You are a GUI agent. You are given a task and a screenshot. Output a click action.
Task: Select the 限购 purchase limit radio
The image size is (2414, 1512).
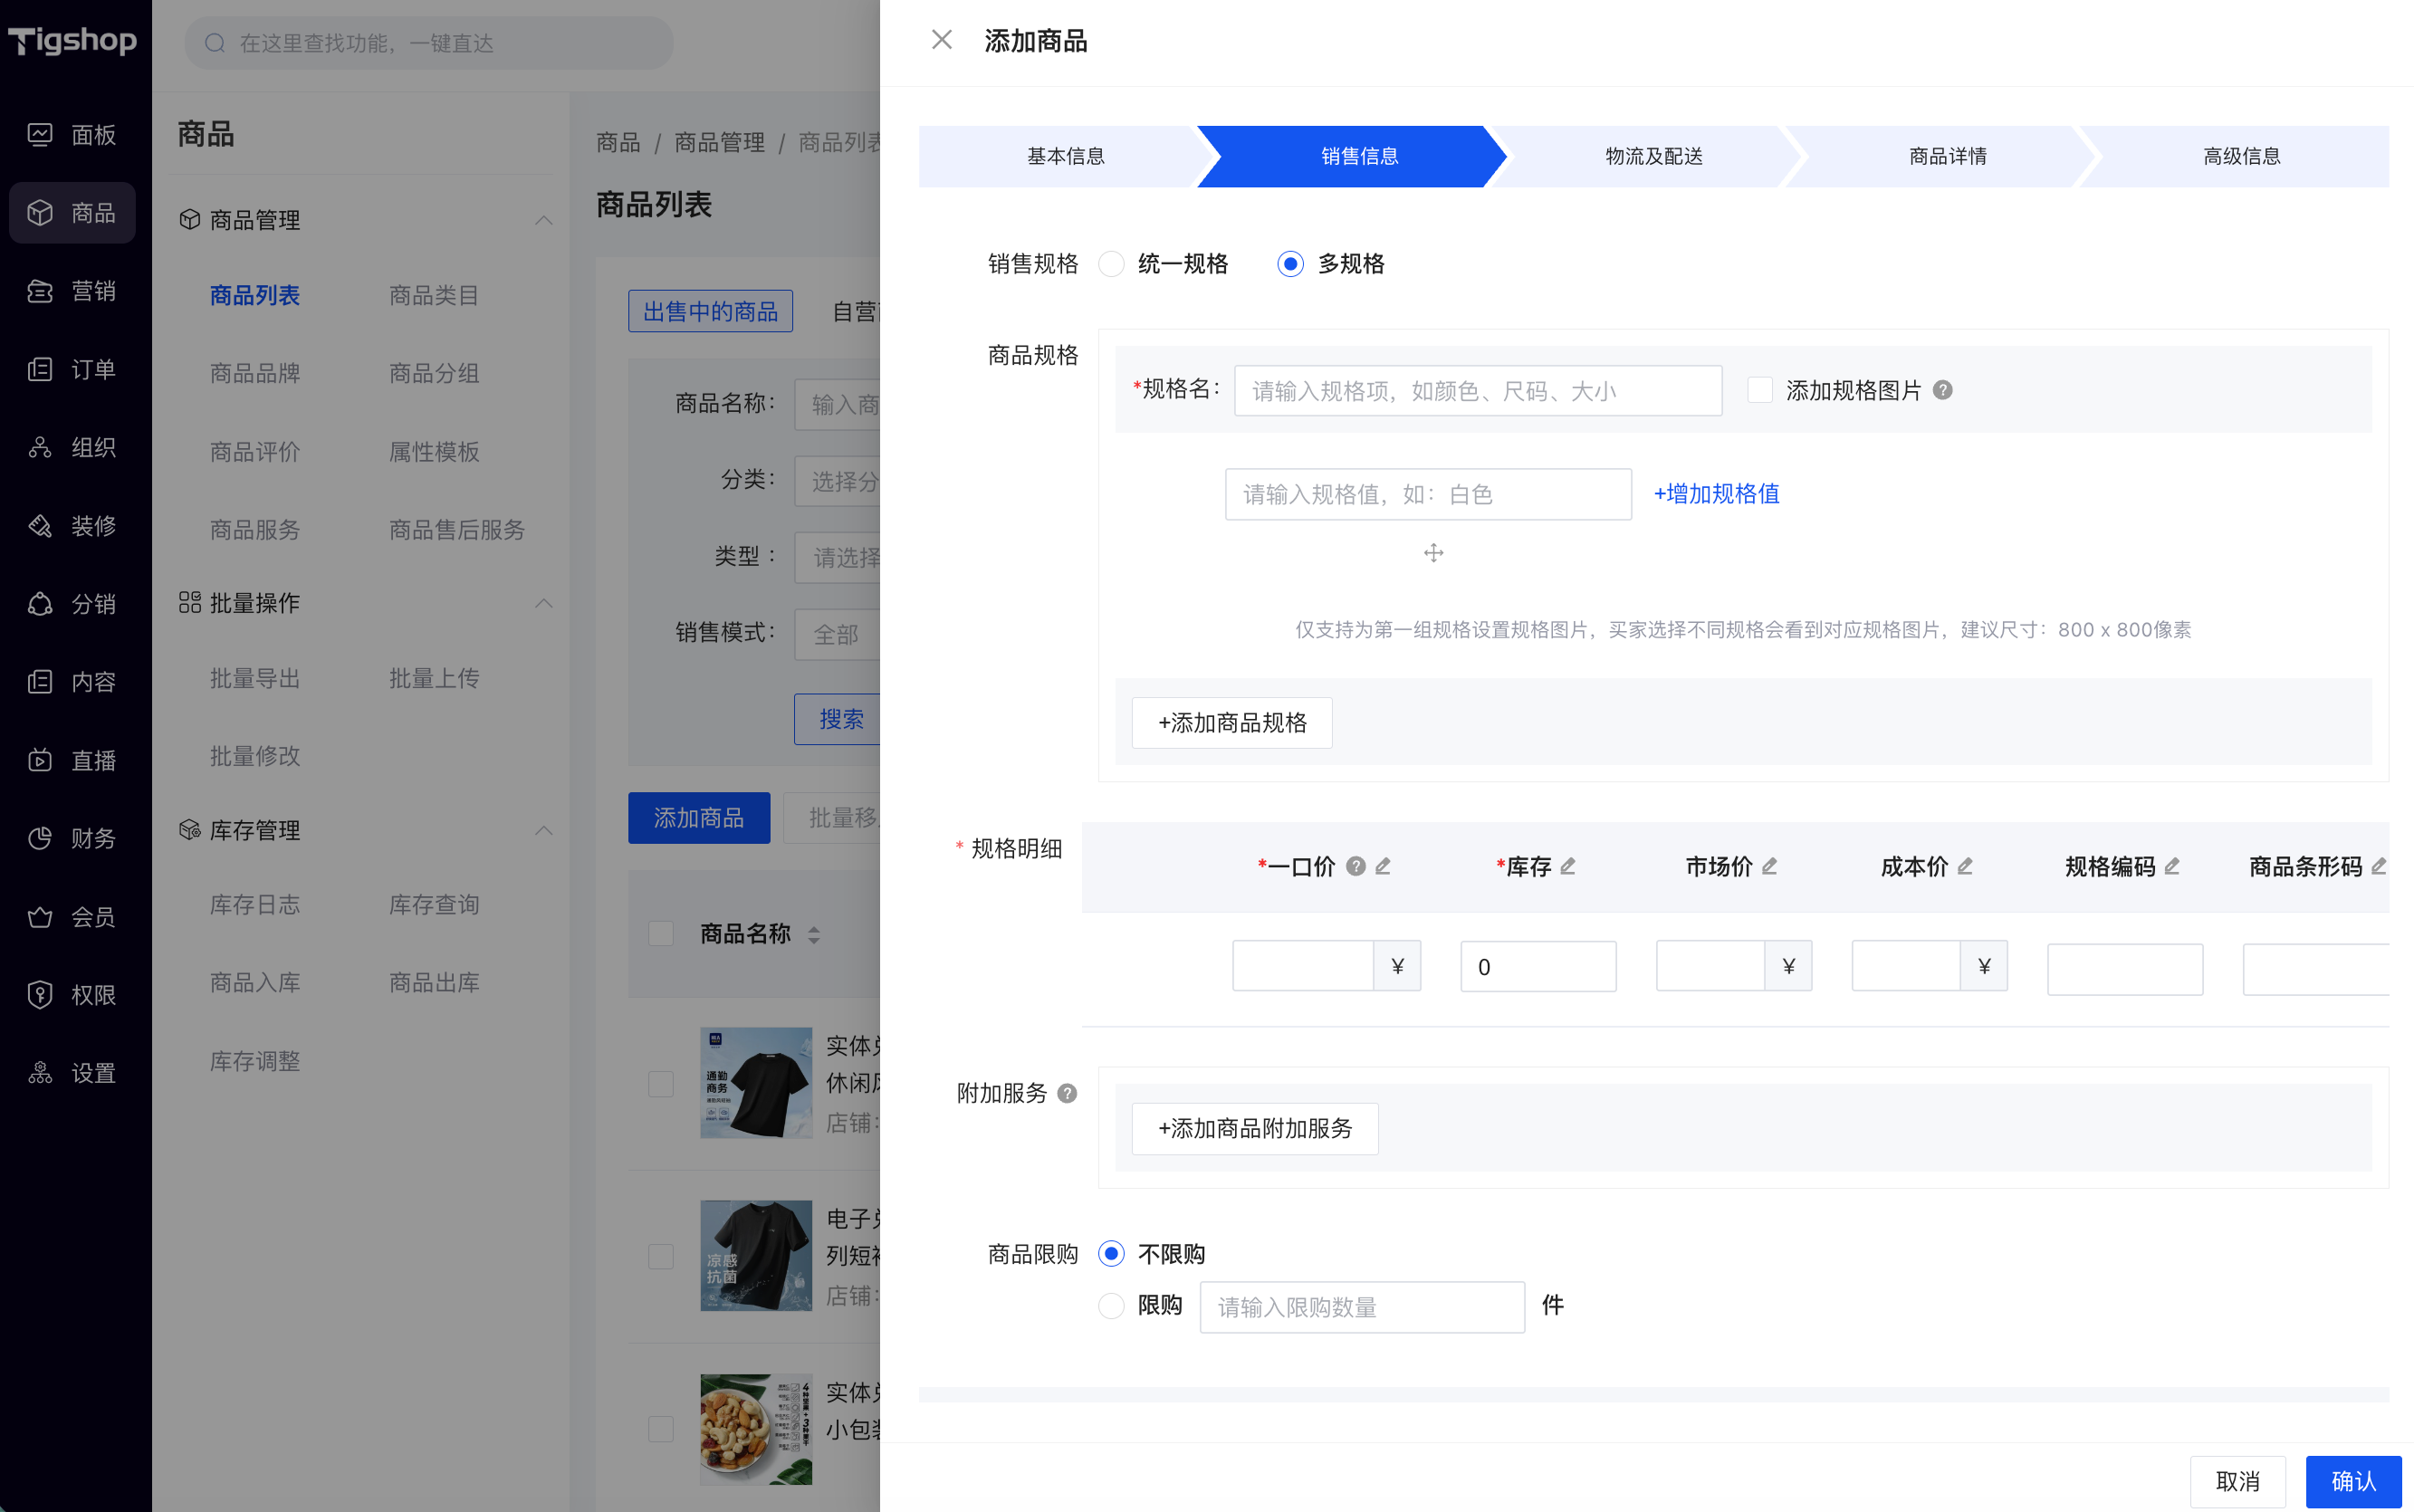click(x=1111, y=1306)
